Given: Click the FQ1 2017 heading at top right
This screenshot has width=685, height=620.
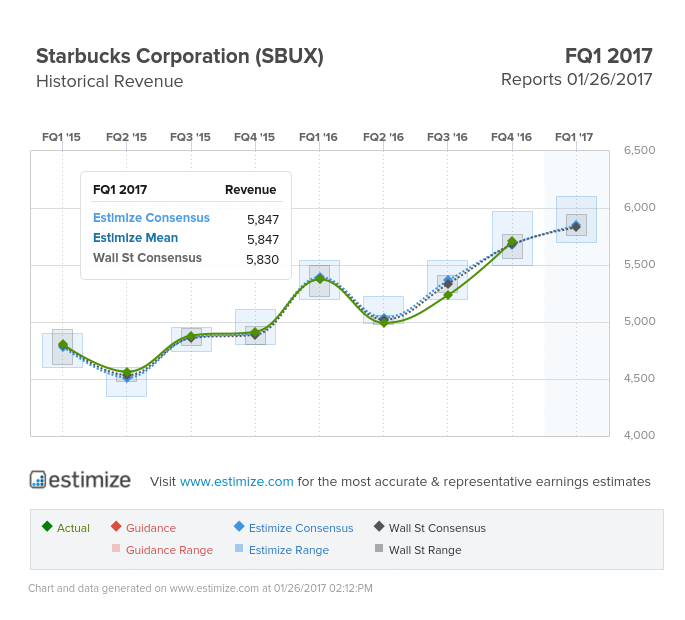Looking at the screenshot, I should pos(609,56).
